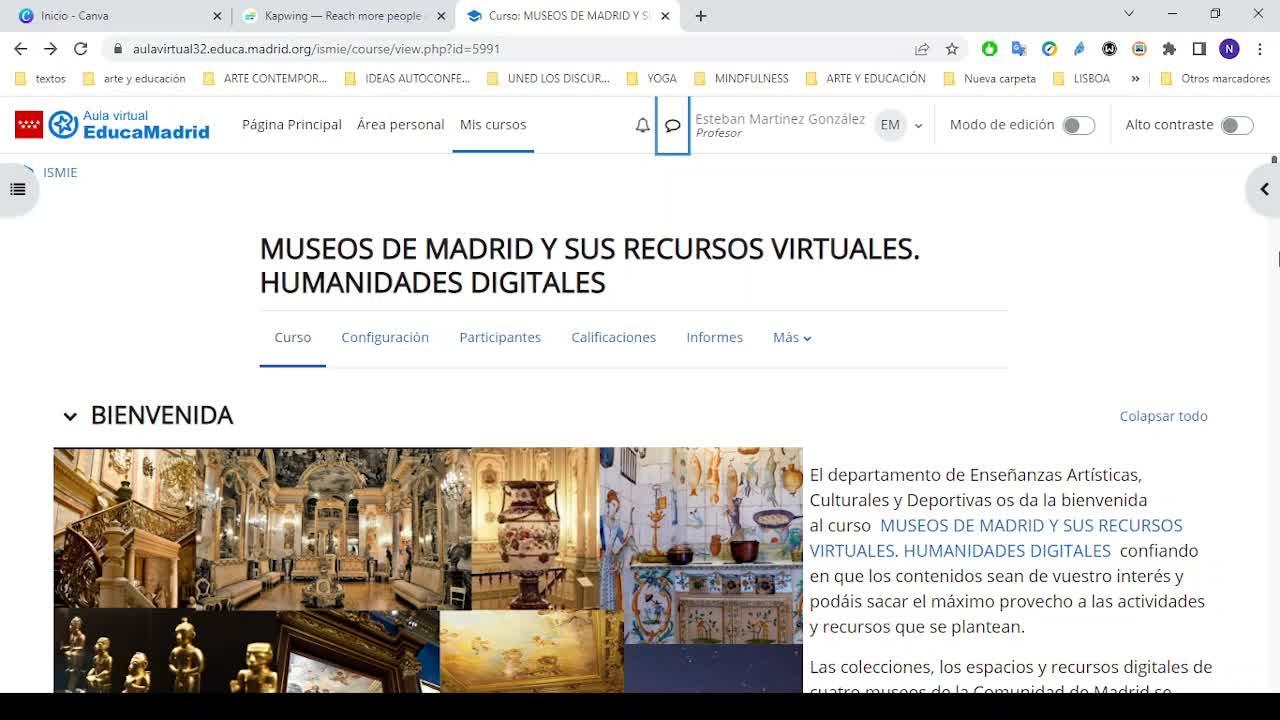Close the Curso: MUSEOS DE MADRID tab
This screenshot has height=720, width=1280.
pos(665,16)
